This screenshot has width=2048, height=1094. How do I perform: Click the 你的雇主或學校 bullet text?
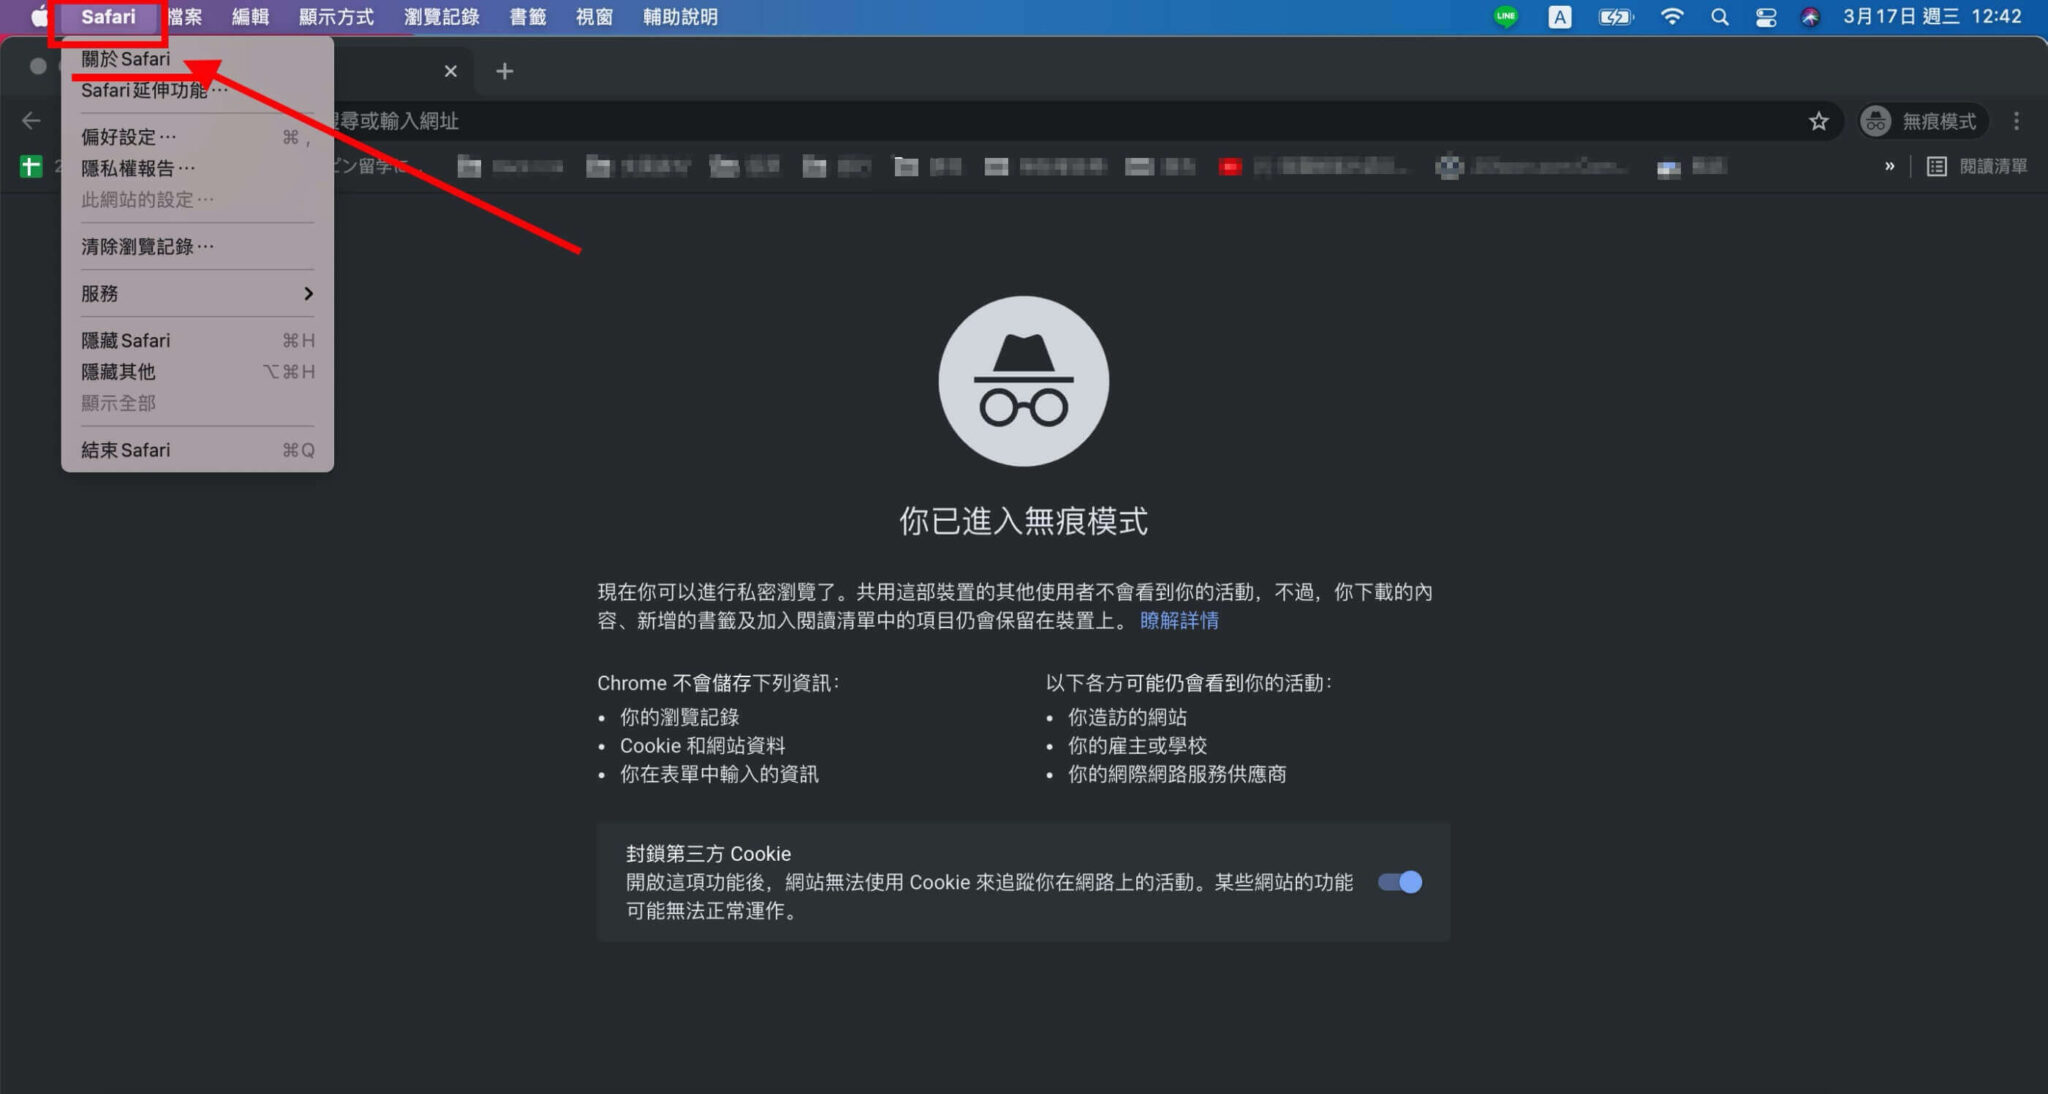[1137, 746]
